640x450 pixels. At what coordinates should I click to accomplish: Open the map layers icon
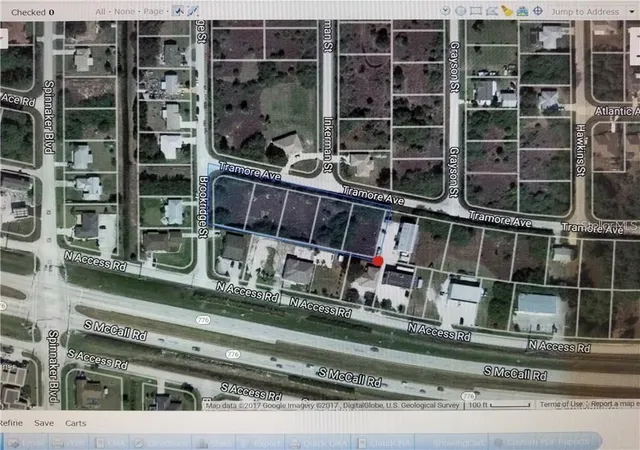tap(522, 11)
